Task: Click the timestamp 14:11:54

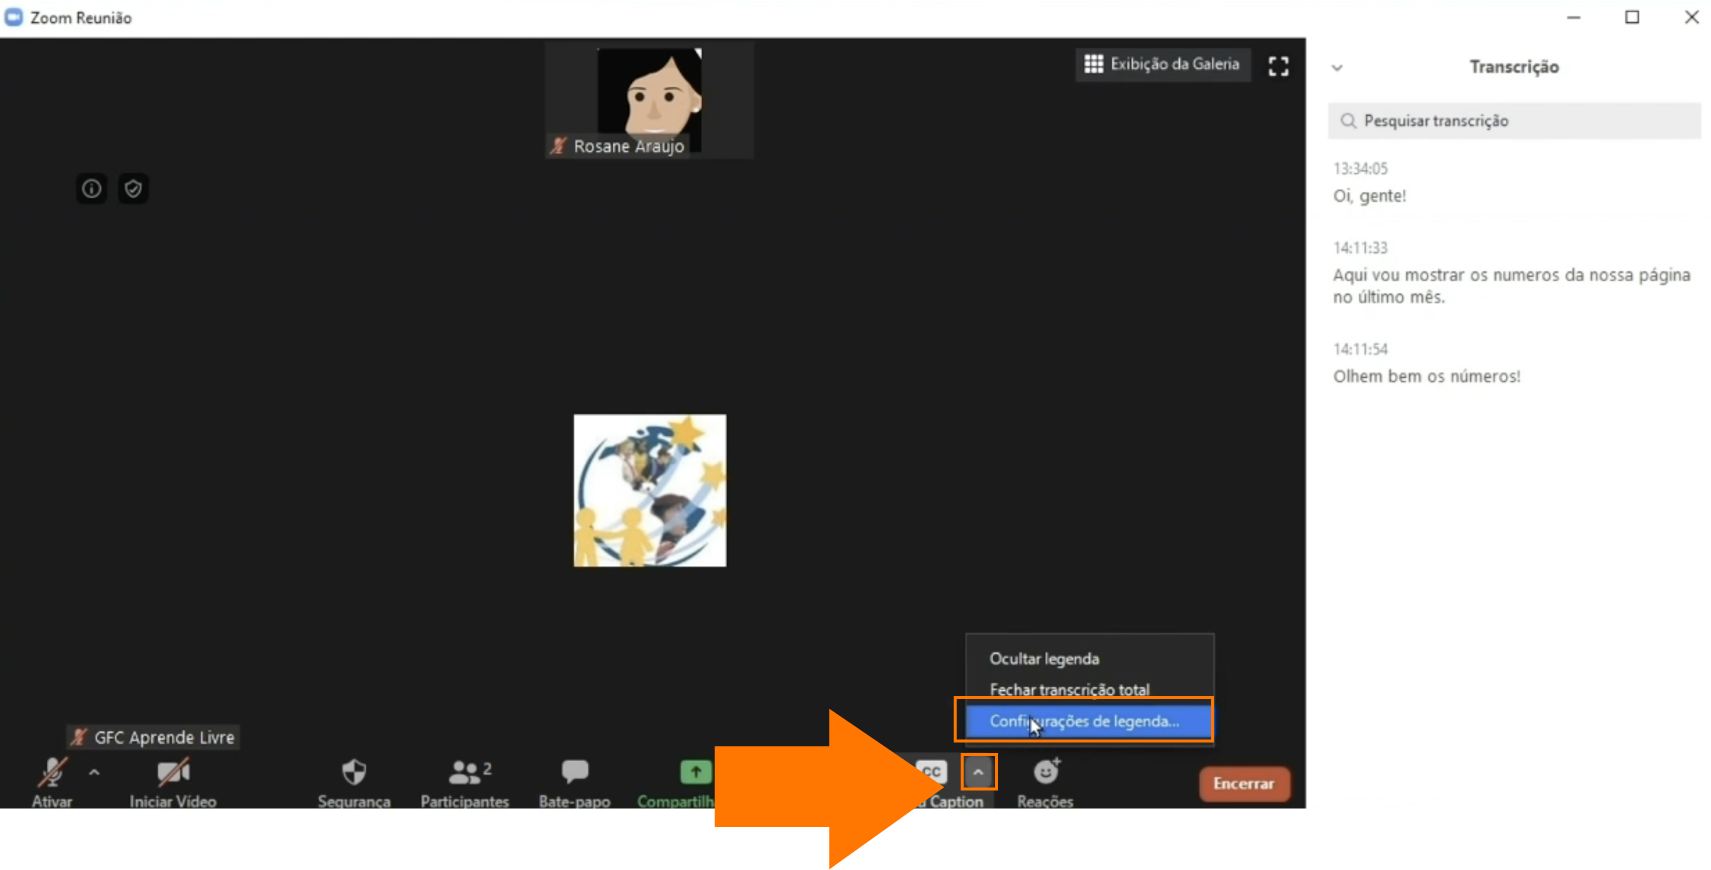Action: pos(1360,349)
